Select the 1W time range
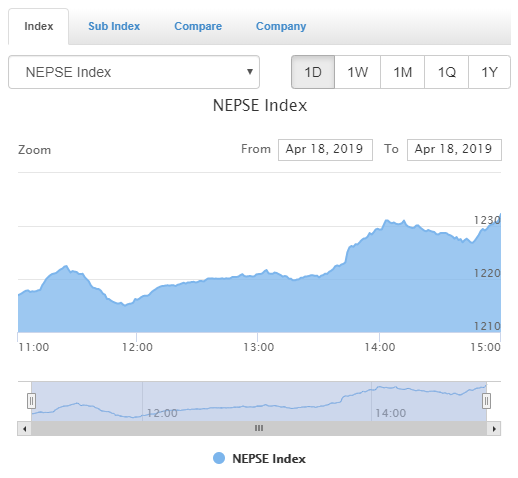The image size is (518, 478). (x=358, y=72)
